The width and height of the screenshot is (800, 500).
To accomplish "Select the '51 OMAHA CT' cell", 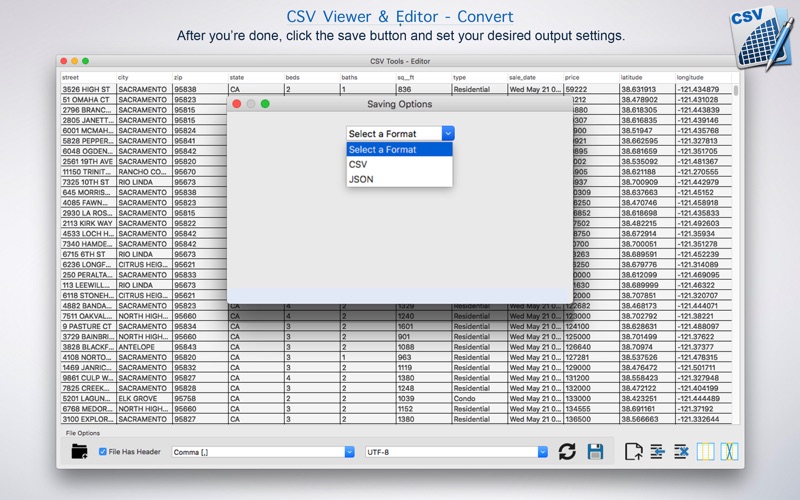I will (x=88, y=99).
